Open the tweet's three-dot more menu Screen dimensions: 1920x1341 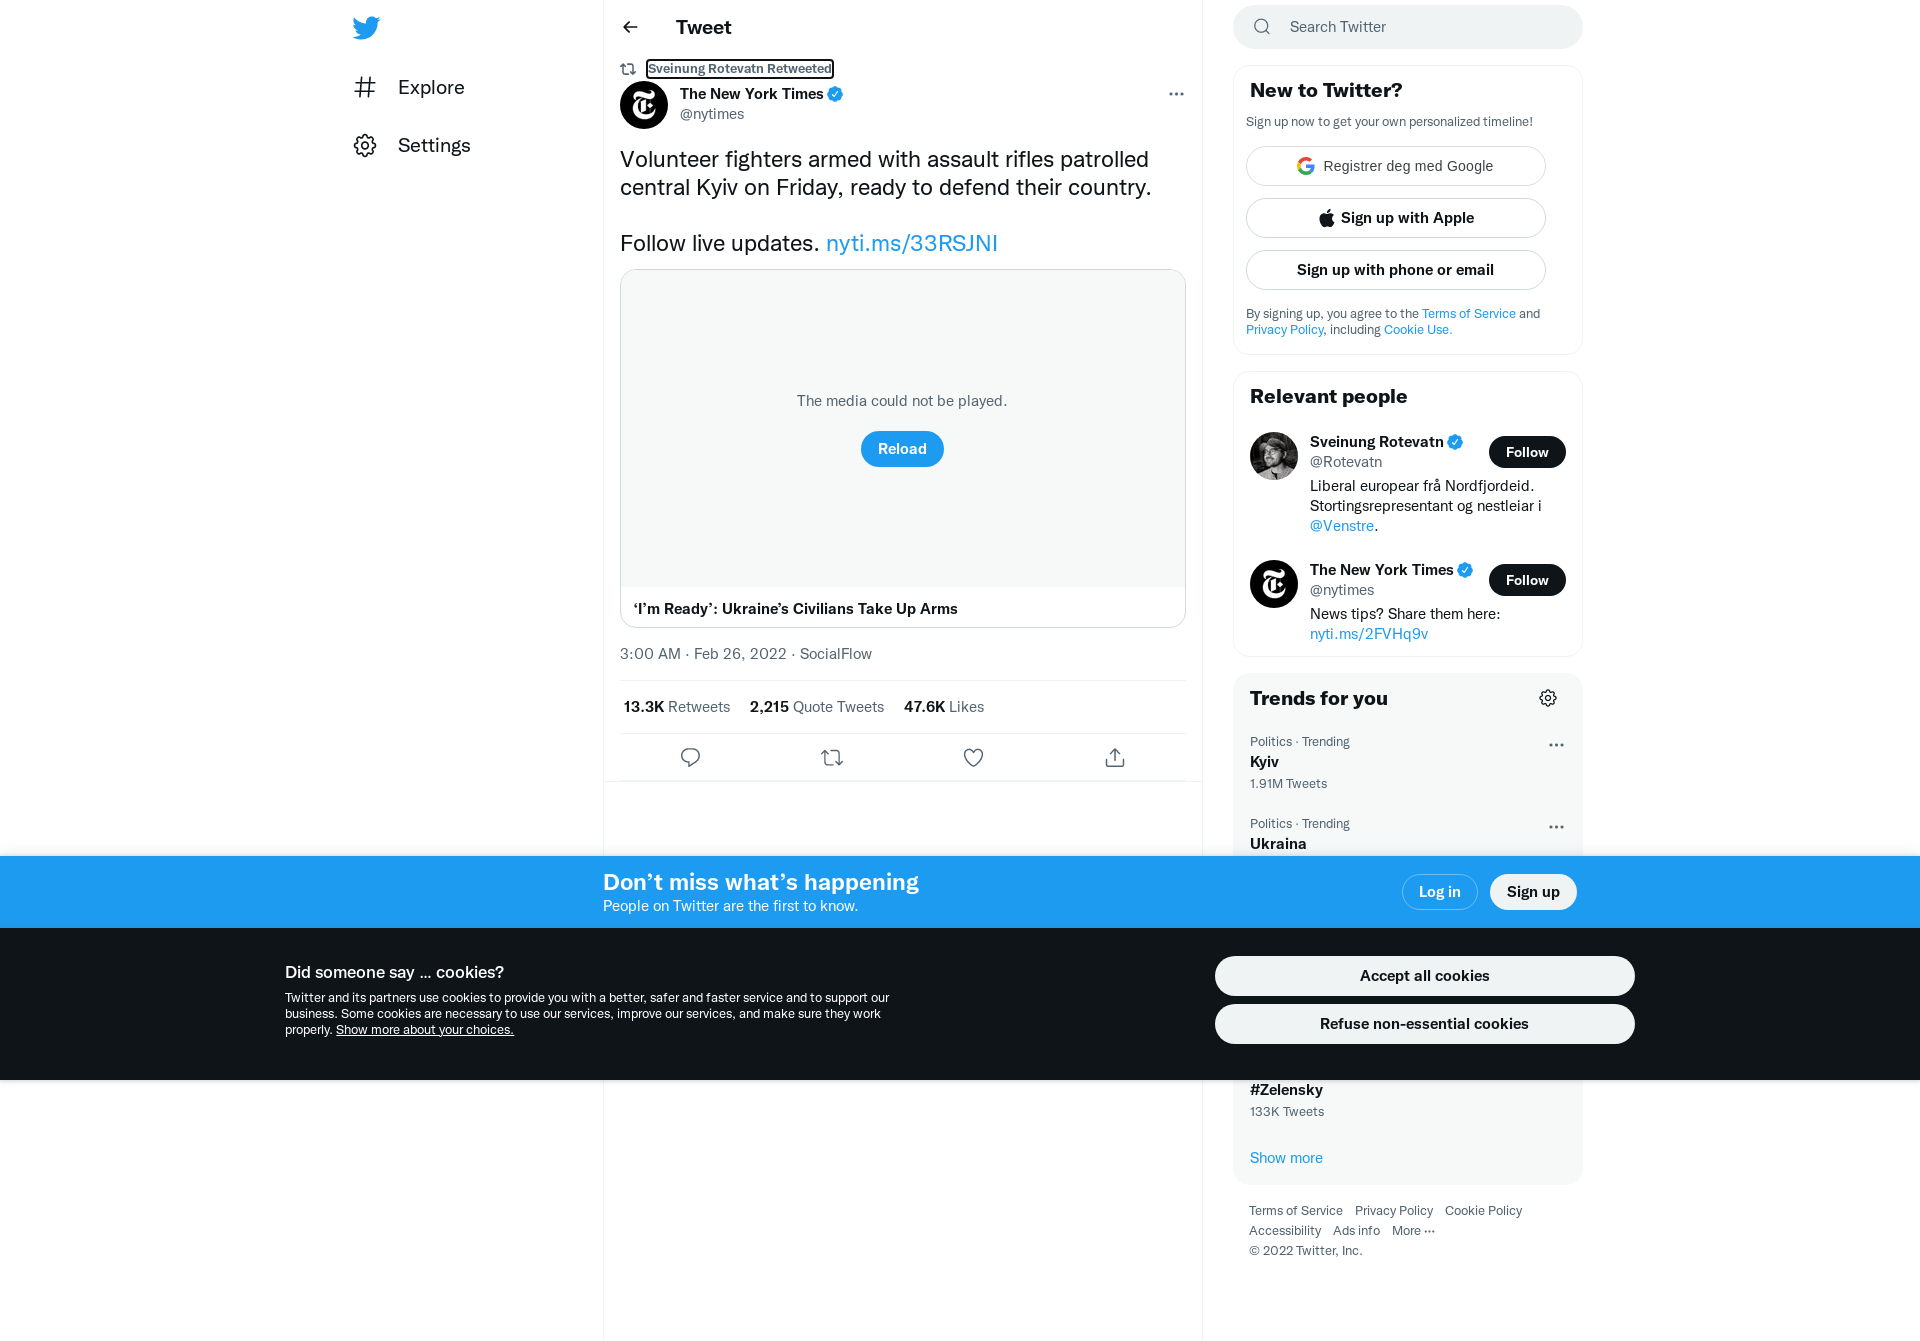pyautogui.click(x=1176, y=94)
